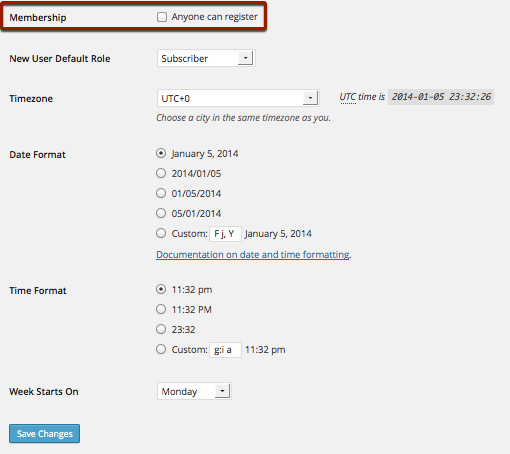Click the UTC time value 2014-01-05 23:32:26
510x454 pixels.
coord(441,97)
